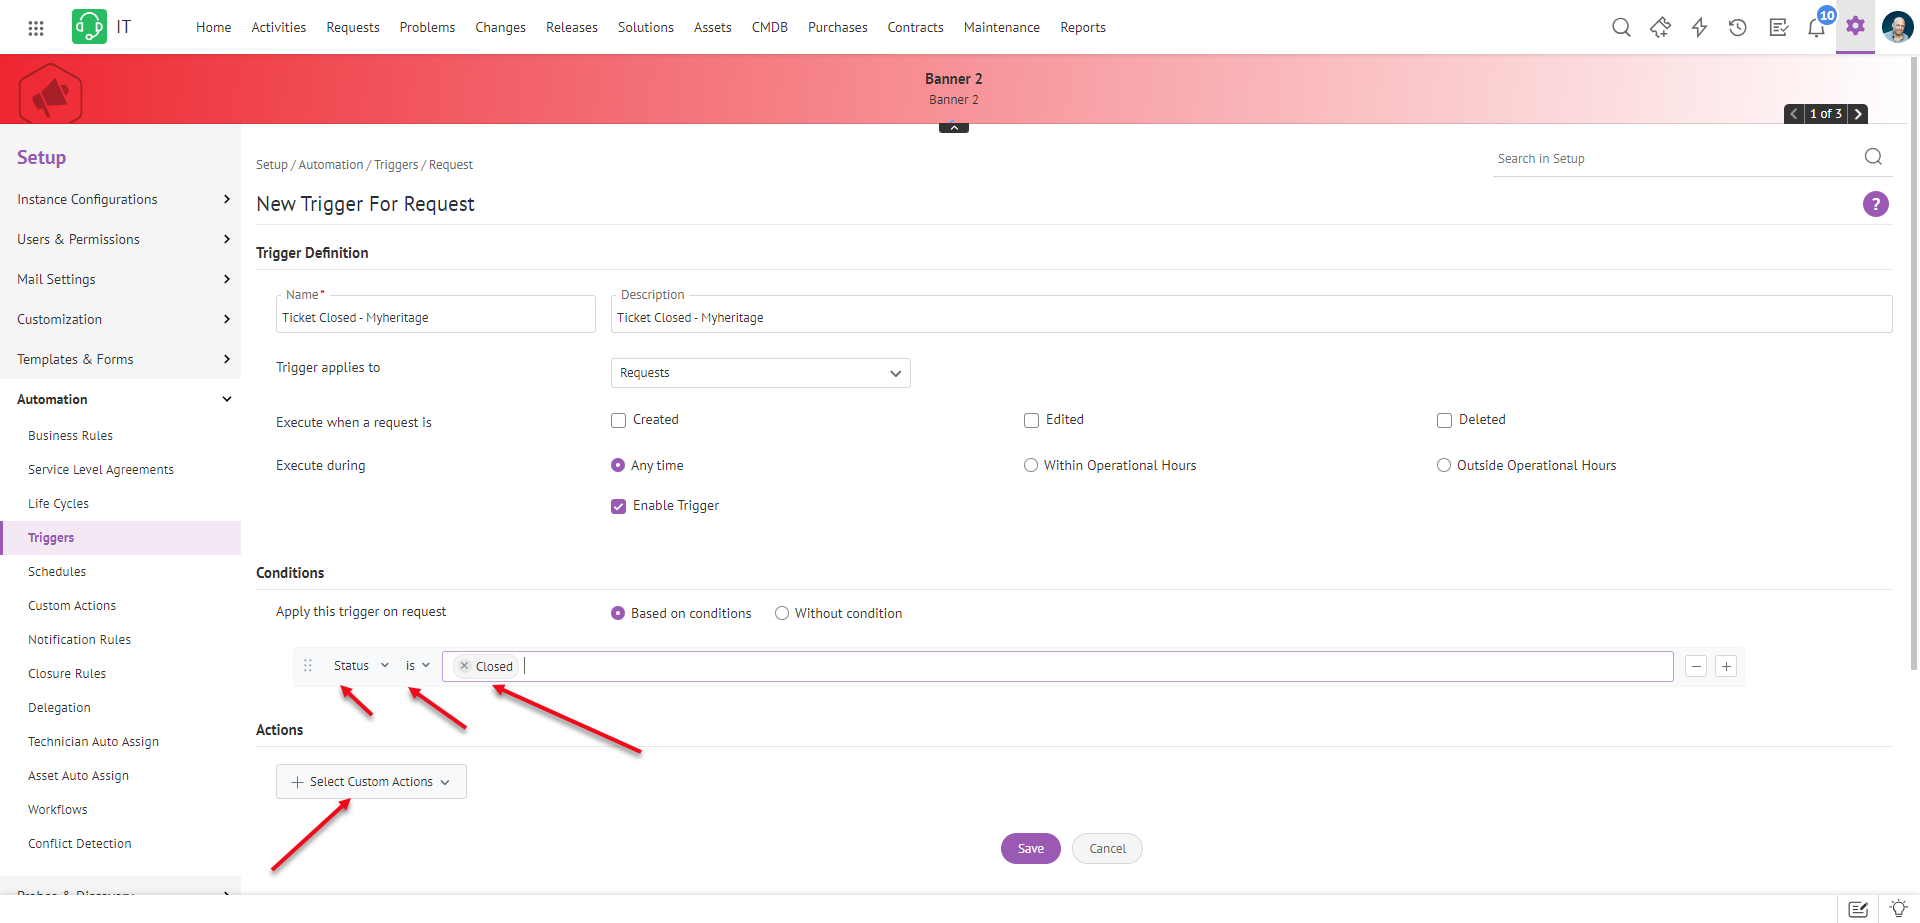Image resolution: width=1920 pixels, height=923 pixels.
Task: Open the Trigger applies to dropdown
Action: (760, 373)
